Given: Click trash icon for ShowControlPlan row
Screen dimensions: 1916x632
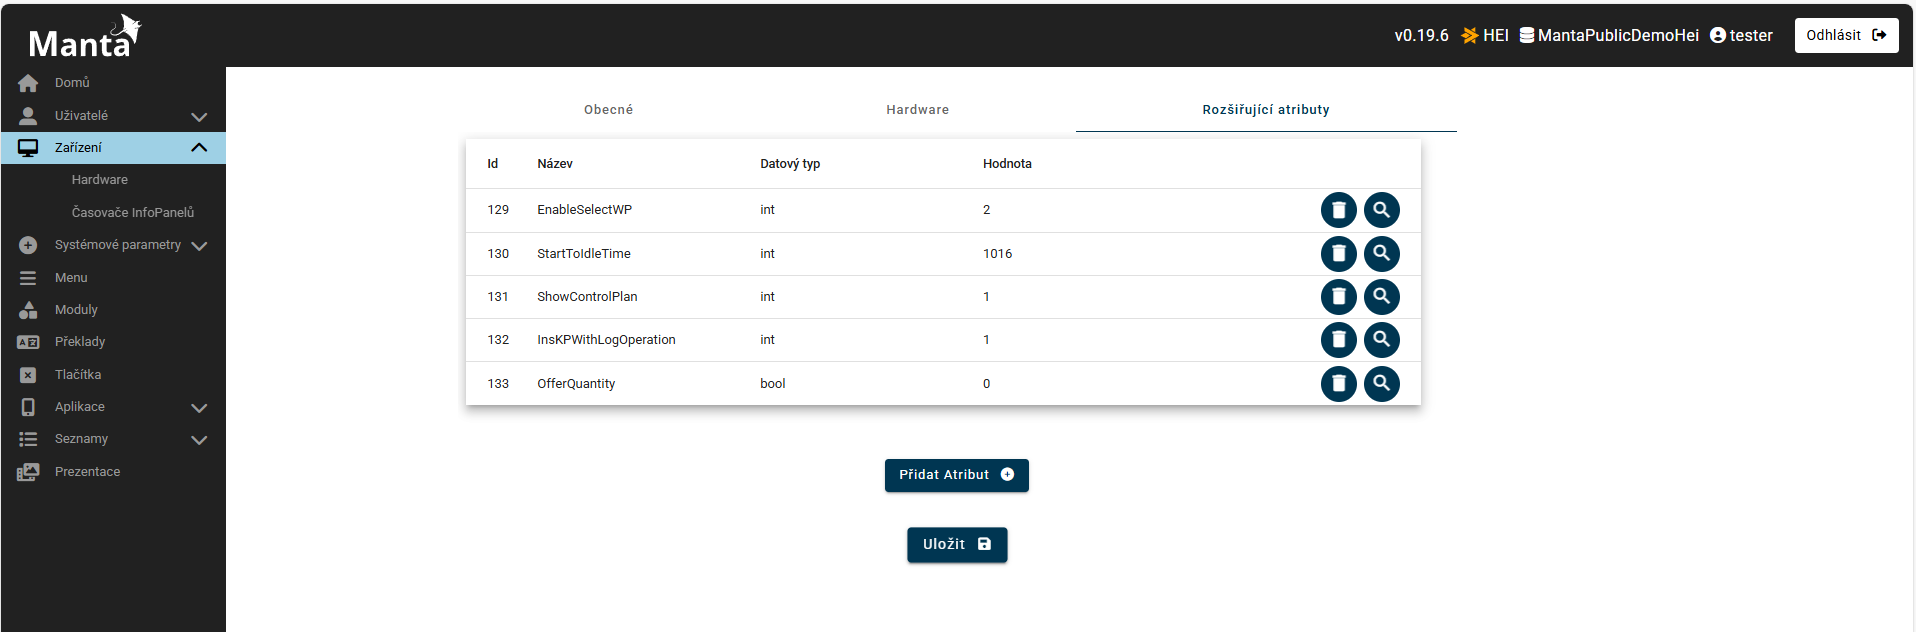Looking at the screenshot, I should (1338, 297).
